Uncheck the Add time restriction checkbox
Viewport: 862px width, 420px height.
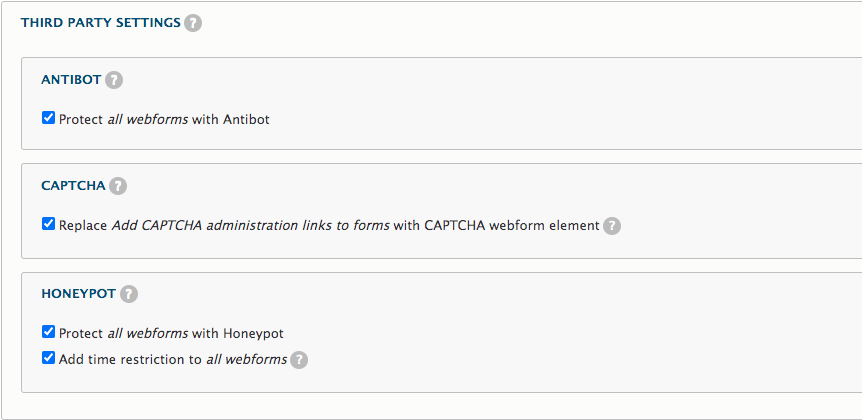coord(48,358)
